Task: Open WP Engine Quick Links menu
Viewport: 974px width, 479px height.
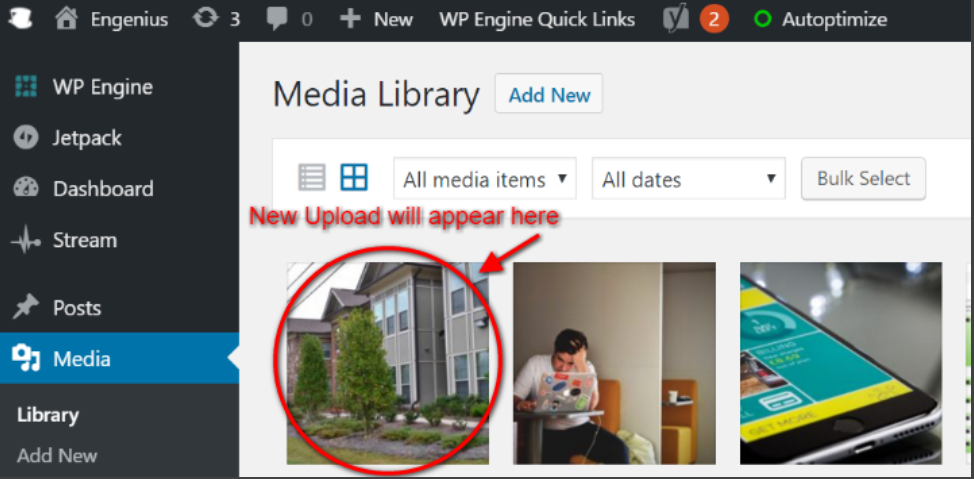Action: point(537,20)
